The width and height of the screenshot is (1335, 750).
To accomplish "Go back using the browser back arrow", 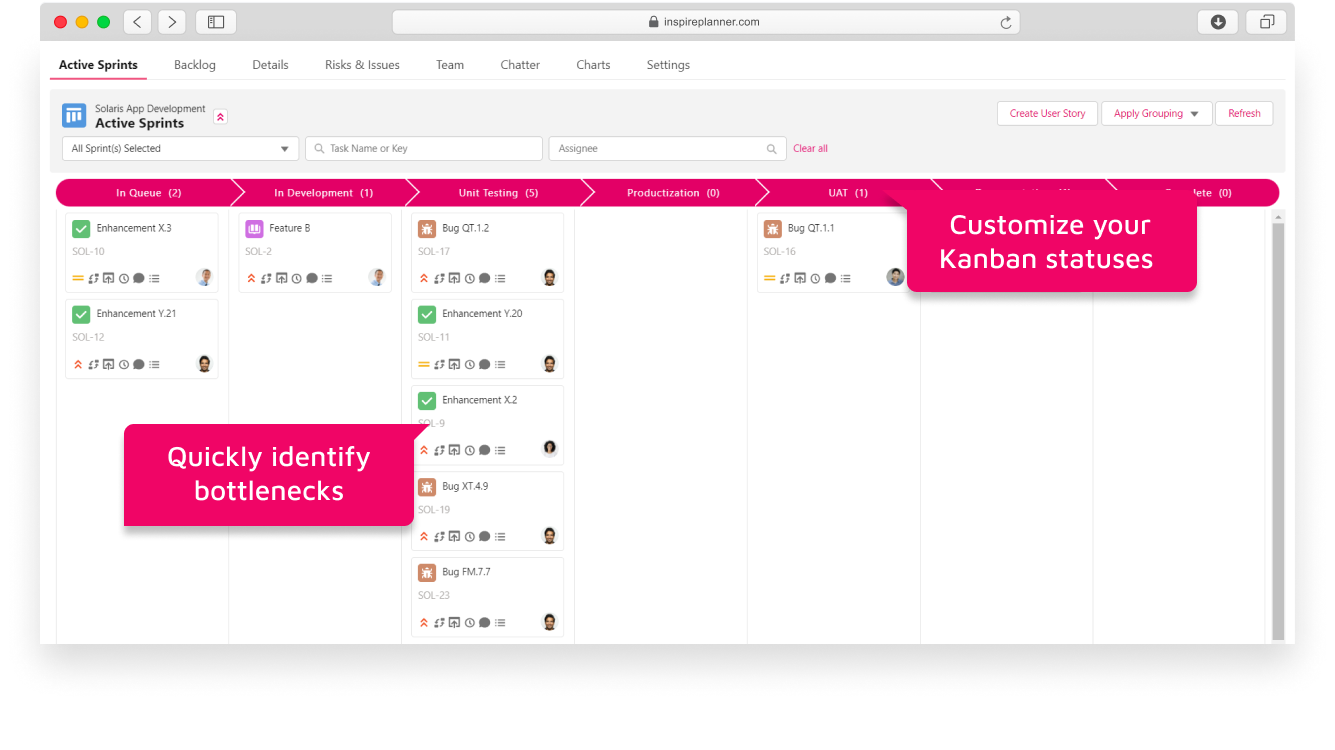I will click(x=138, y=21).
